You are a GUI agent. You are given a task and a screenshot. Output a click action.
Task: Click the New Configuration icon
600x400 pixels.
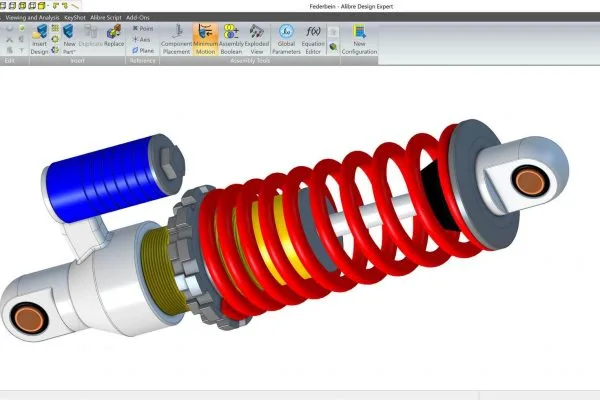tap(359, 31)
